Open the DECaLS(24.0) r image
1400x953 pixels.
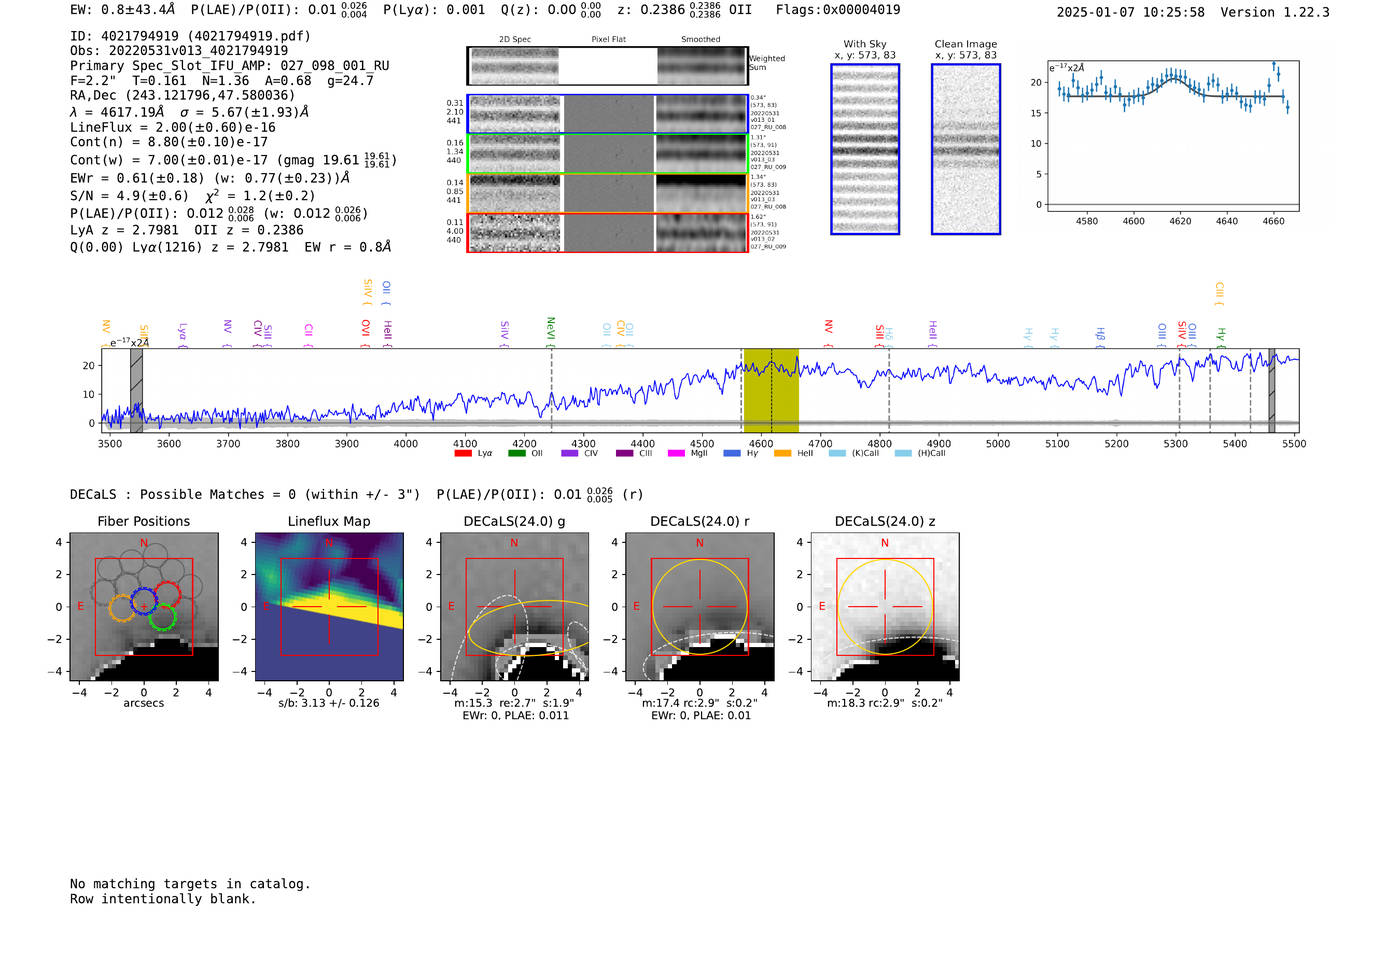point(699,607)
